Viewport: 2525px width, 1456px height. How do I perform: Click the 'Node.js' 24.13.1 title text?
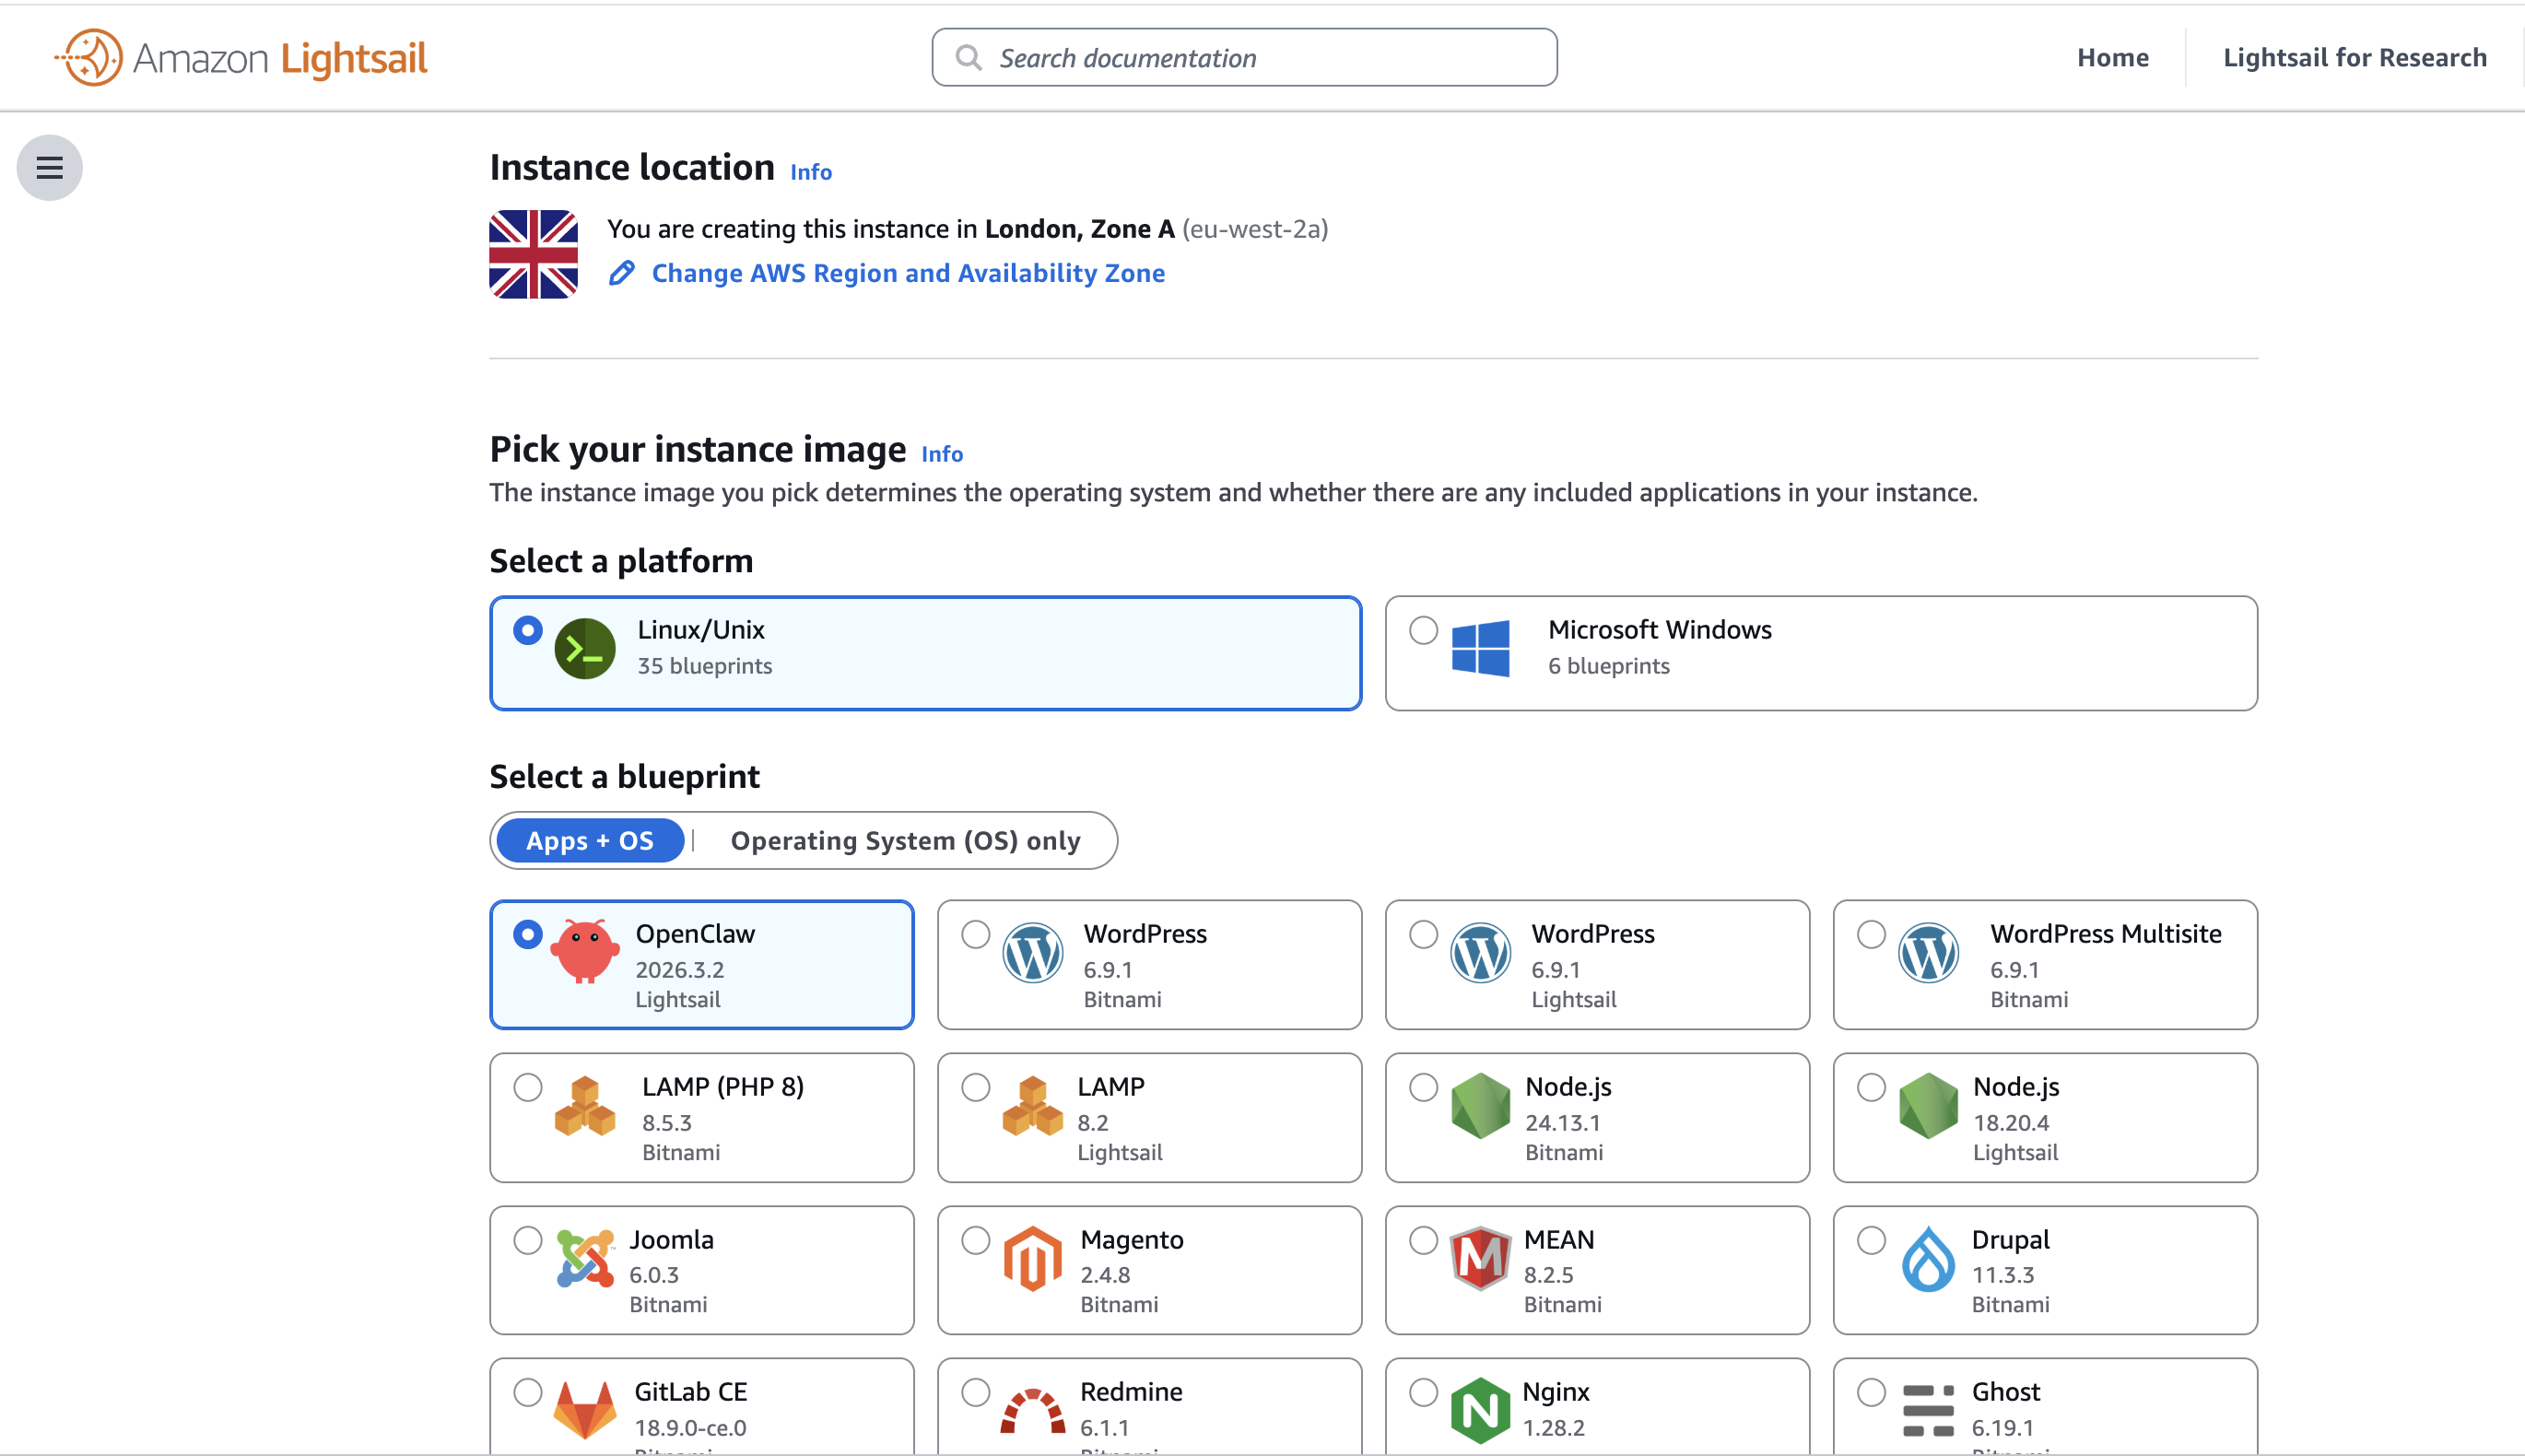click(1568, 1088)
